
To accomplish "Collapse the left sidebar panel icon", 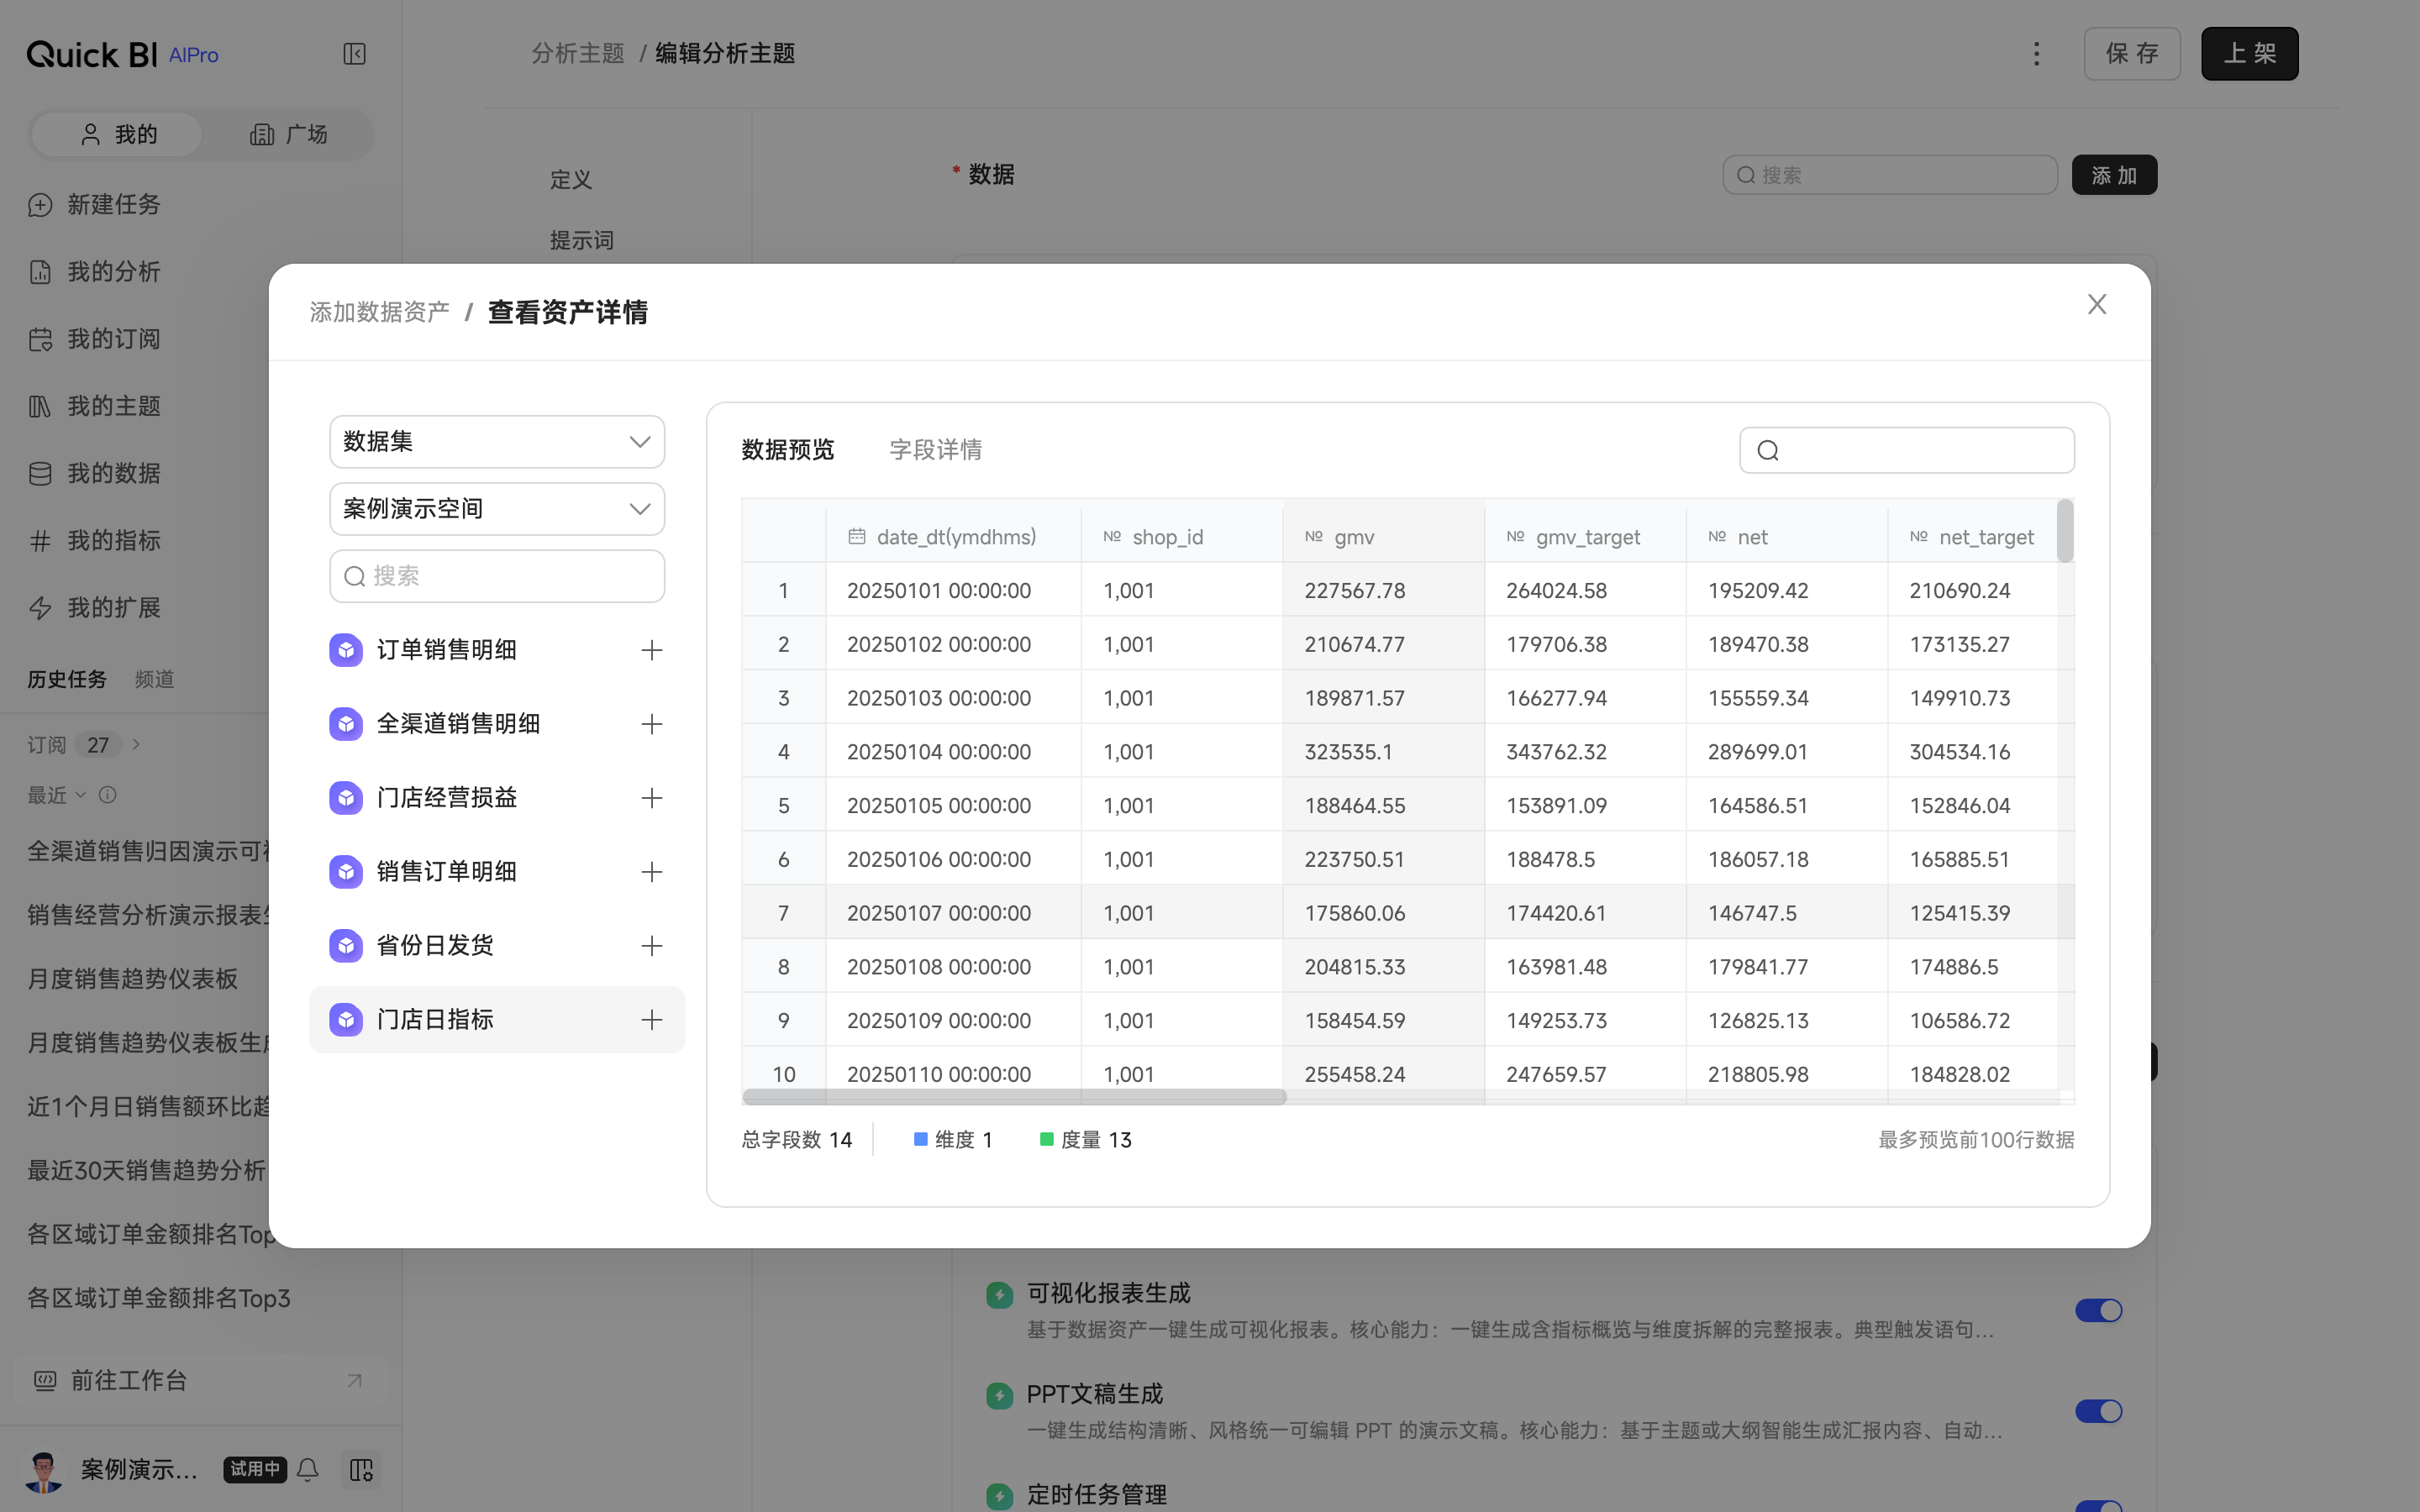I will [x=354, y=54].
